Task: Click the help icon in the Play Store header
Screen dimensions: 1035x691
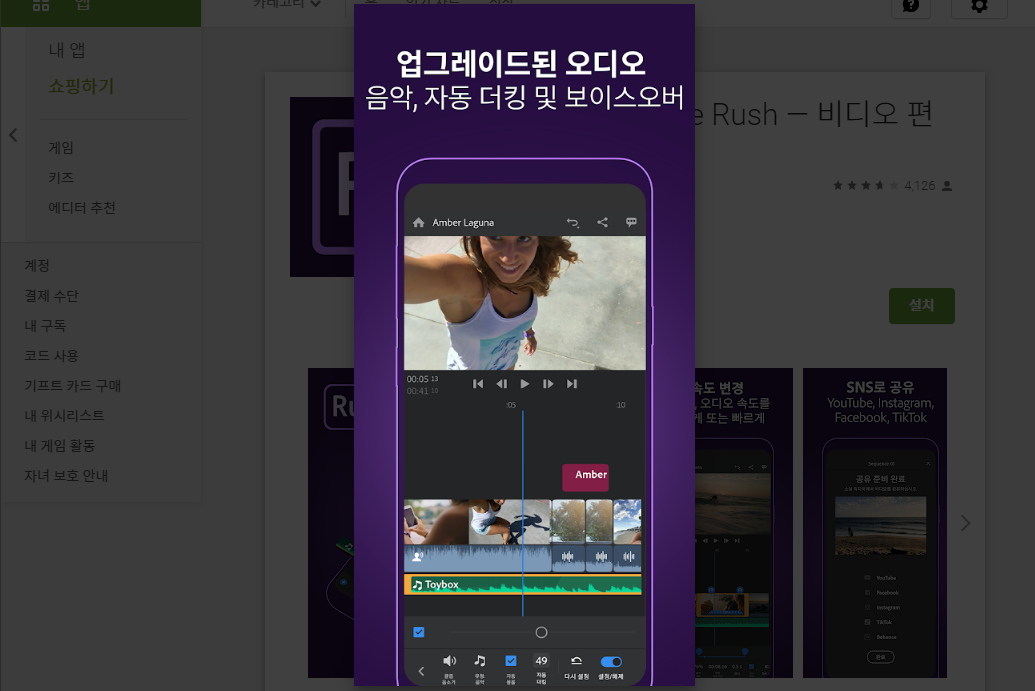Action: pyautogui.click(x=911, y=7)
